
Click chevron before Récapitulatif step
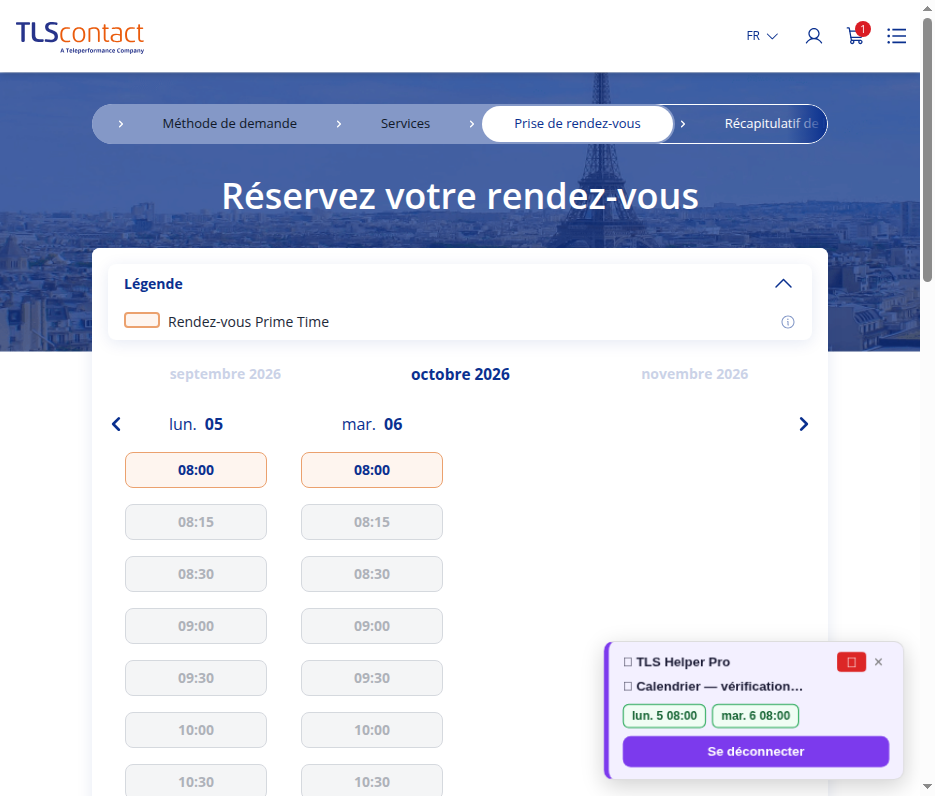683,124
